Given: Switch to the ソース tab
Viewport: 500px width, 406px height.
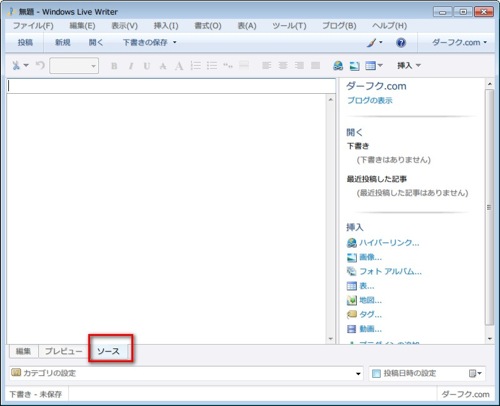Looking at the screenshot, I should click(x=109, y=351).
